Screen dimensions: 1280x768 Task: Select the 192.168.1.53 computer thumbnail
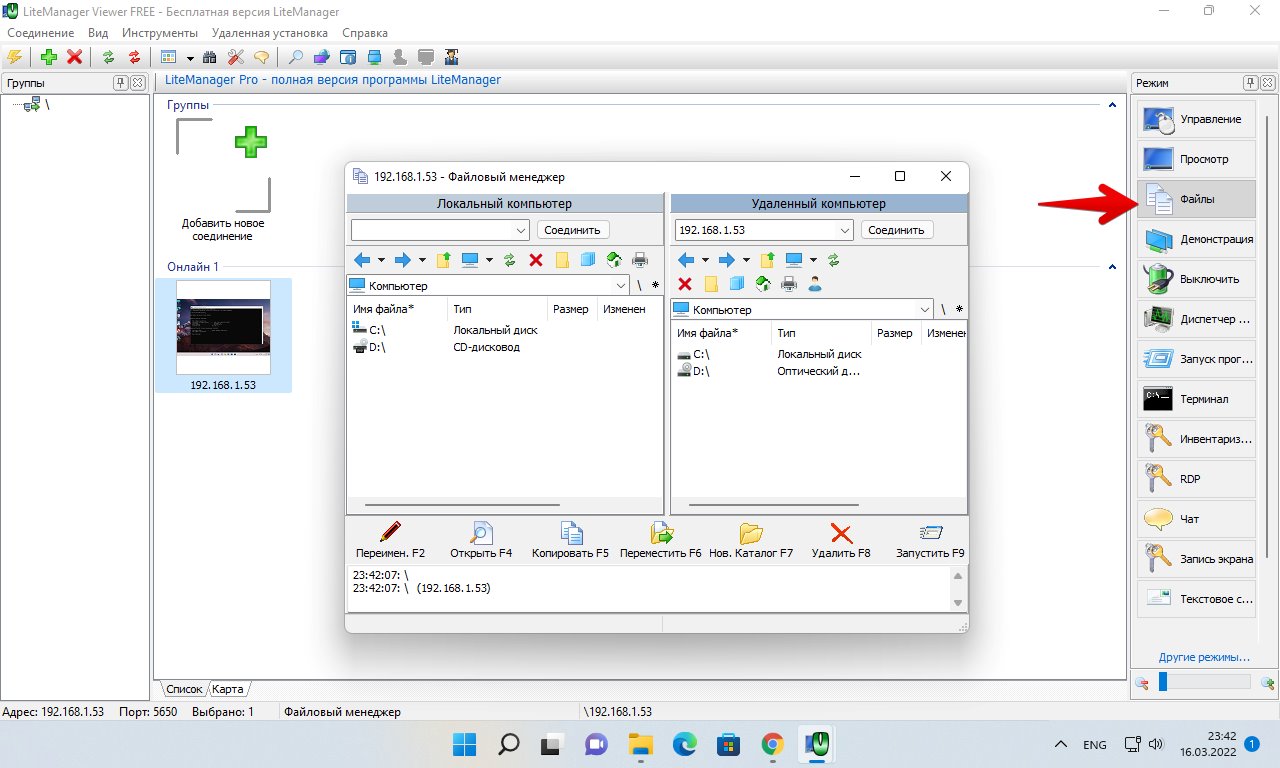click(223, 334)
